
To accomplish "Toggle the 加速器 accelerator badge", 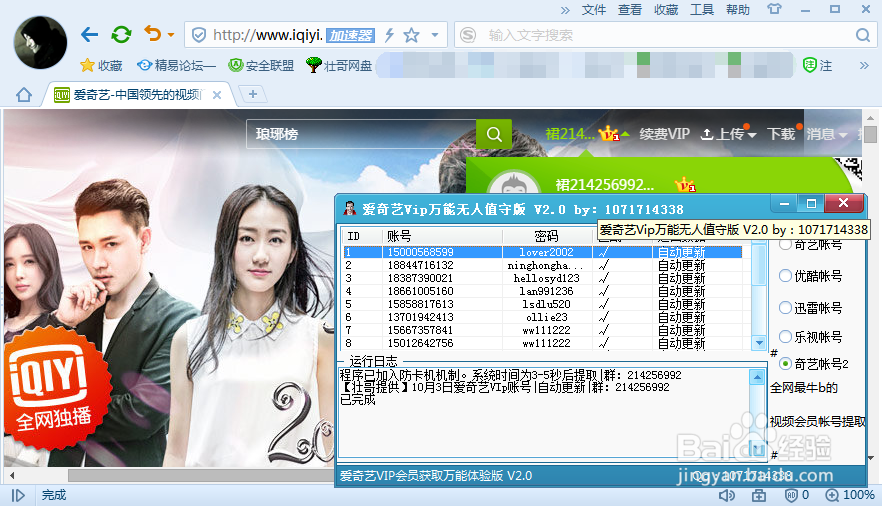I will click(350, 35).
